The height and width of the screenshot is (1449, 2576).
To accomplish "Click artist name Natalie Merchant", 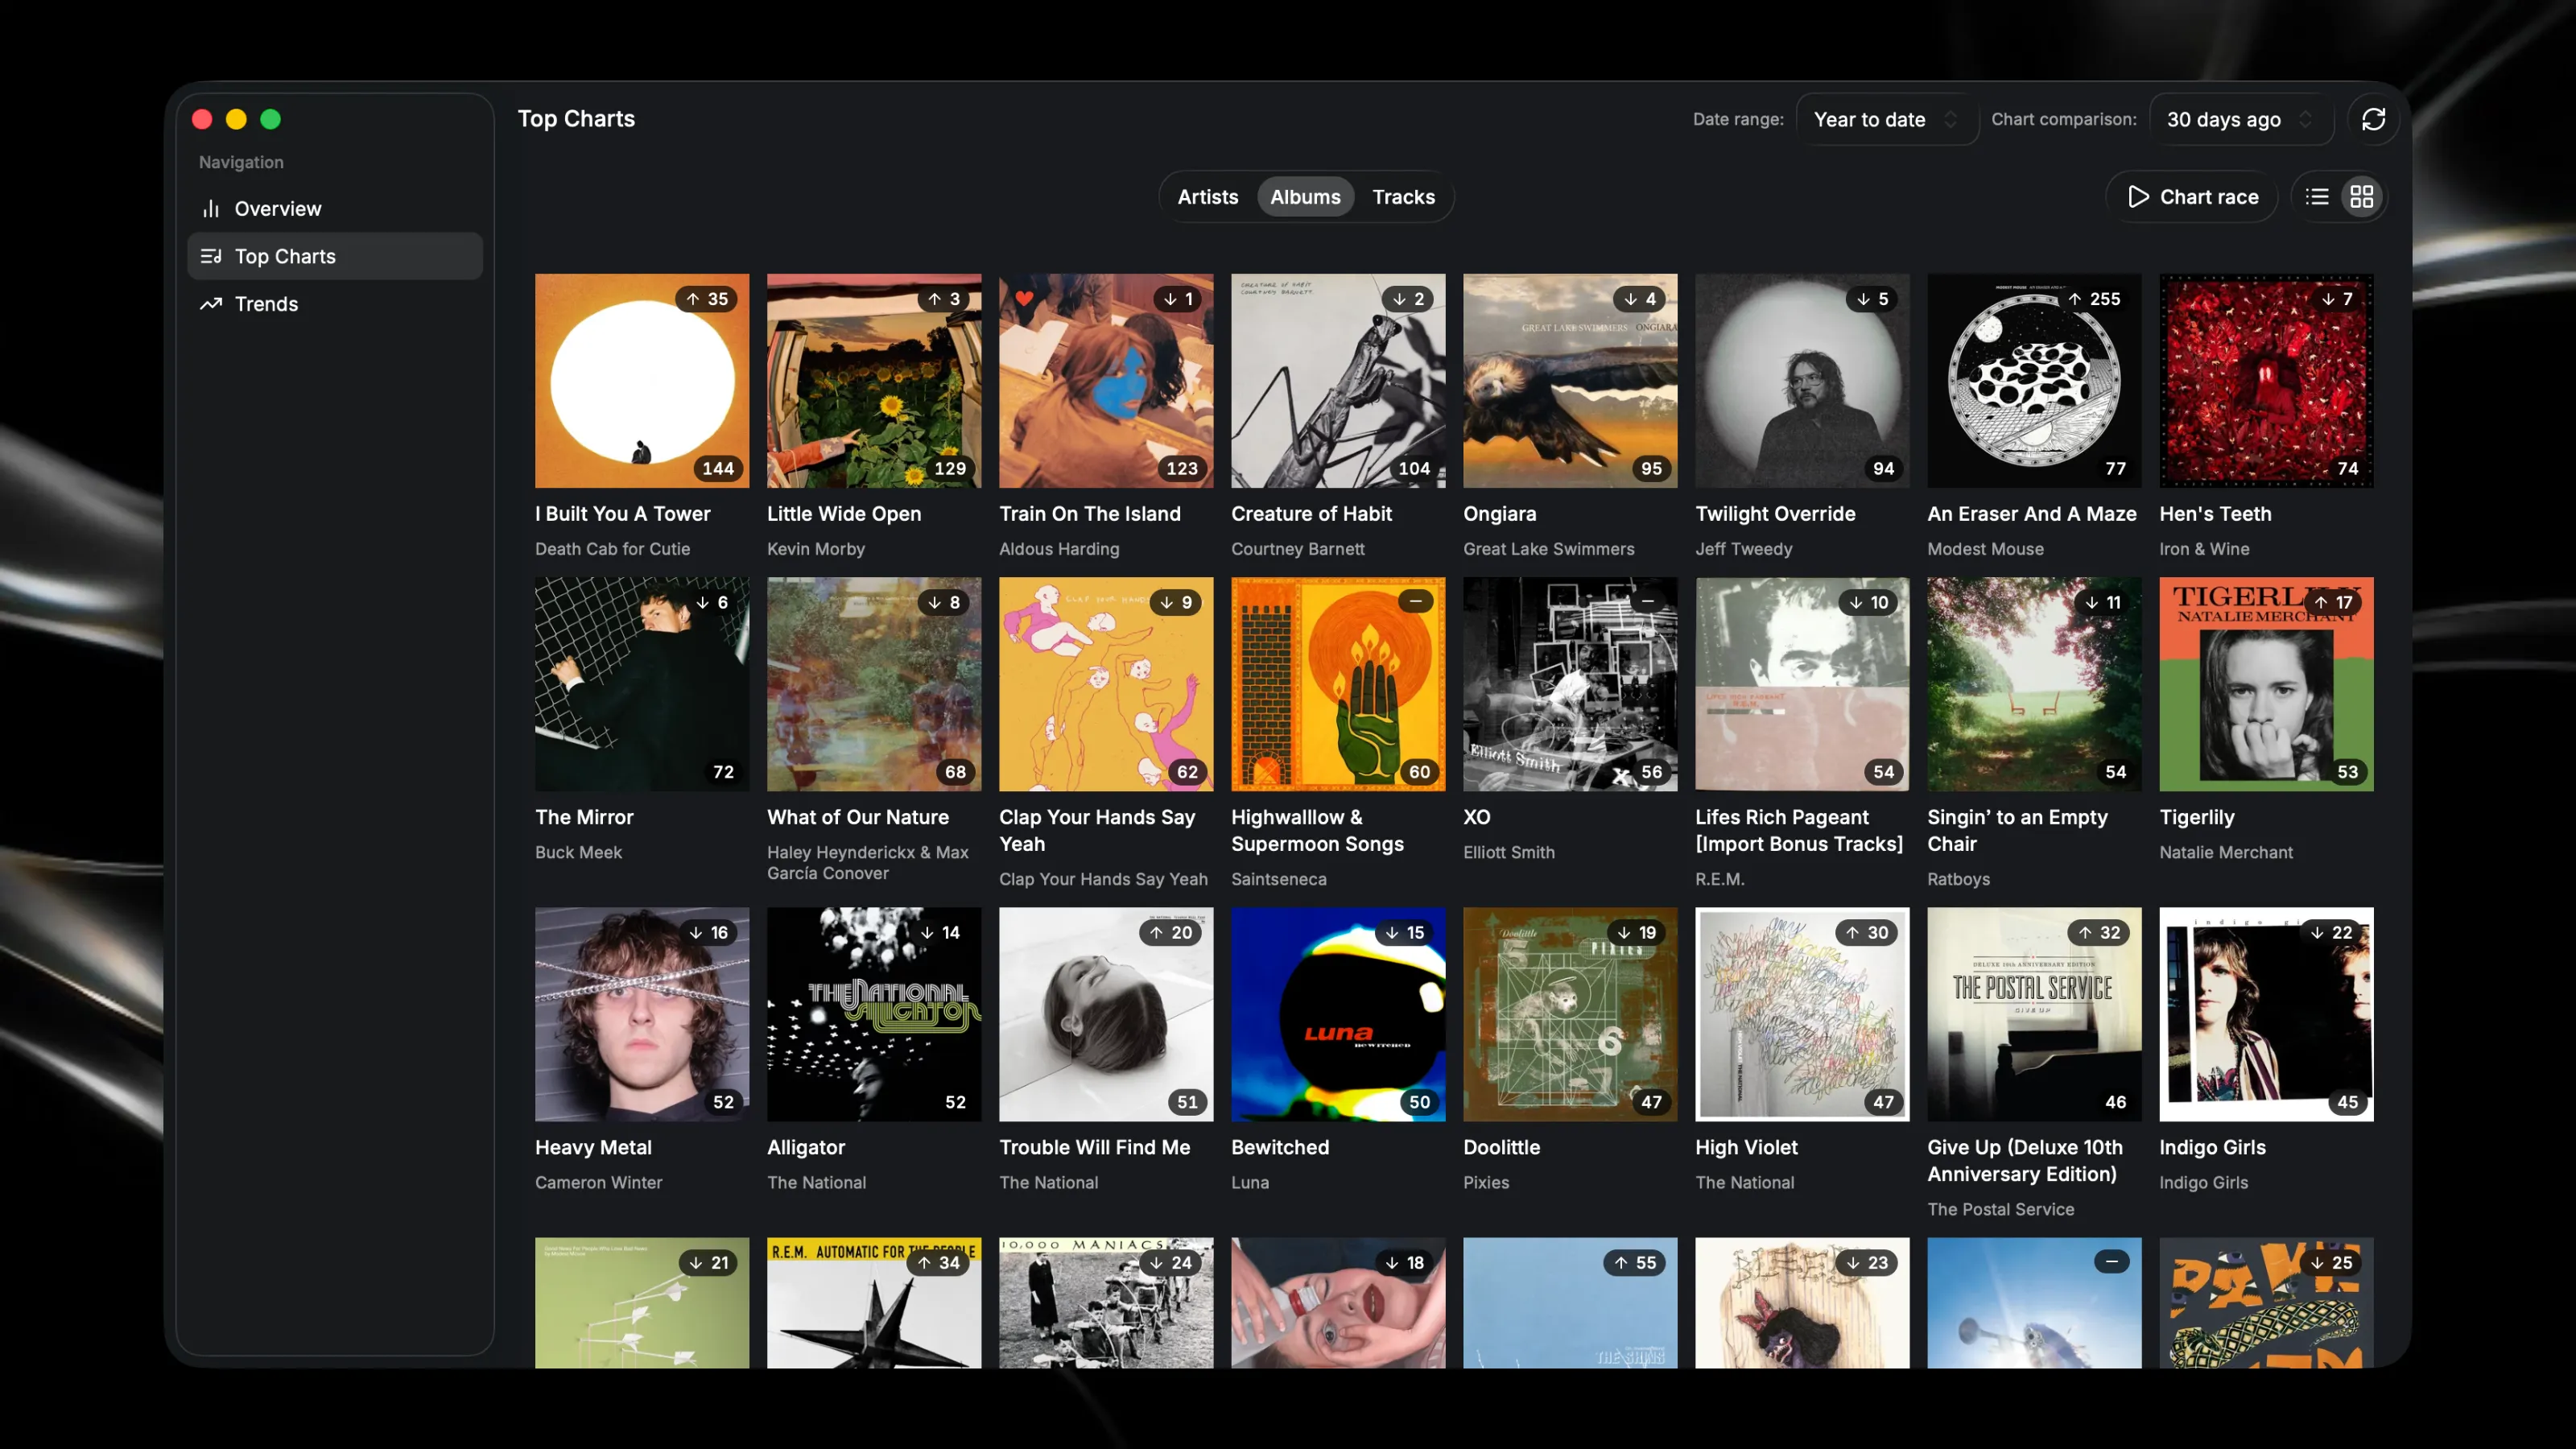I will pyautogui.click(x=2225, y=852).
